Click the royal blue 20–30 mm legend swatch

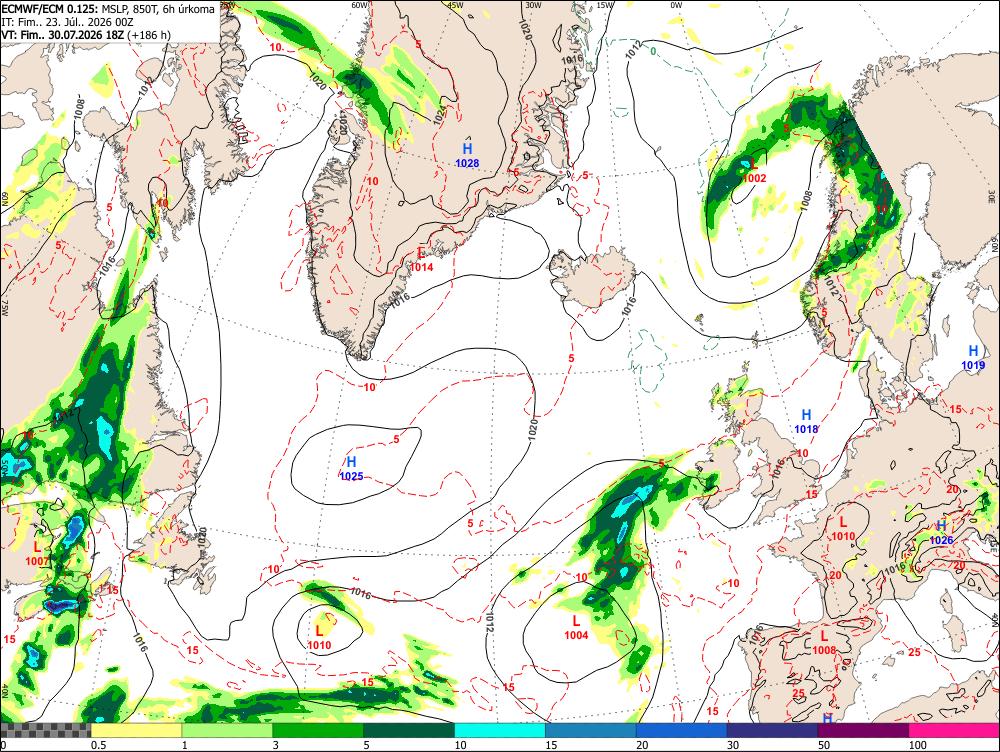pos(682,730)
